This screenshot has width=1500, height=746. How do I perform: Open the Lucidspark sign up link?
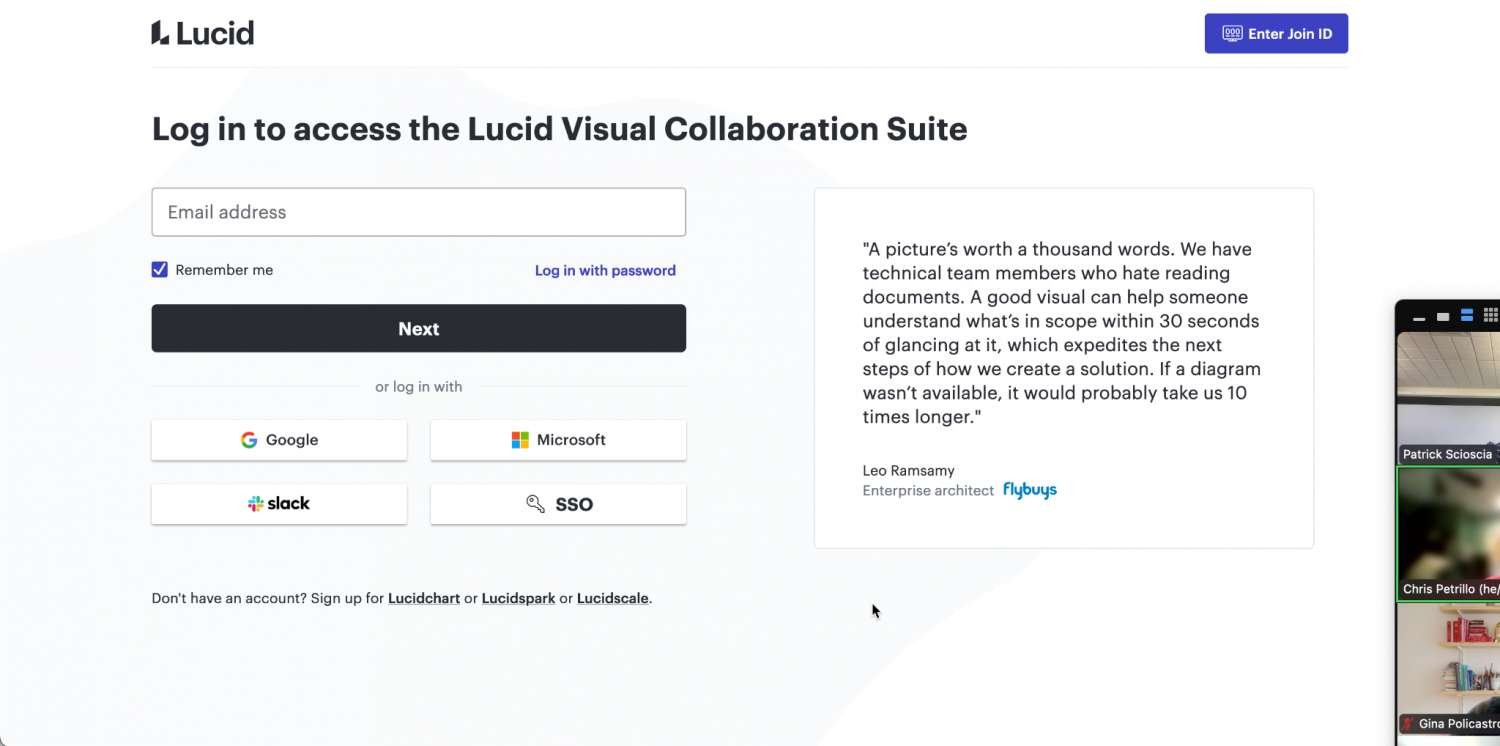518,598
